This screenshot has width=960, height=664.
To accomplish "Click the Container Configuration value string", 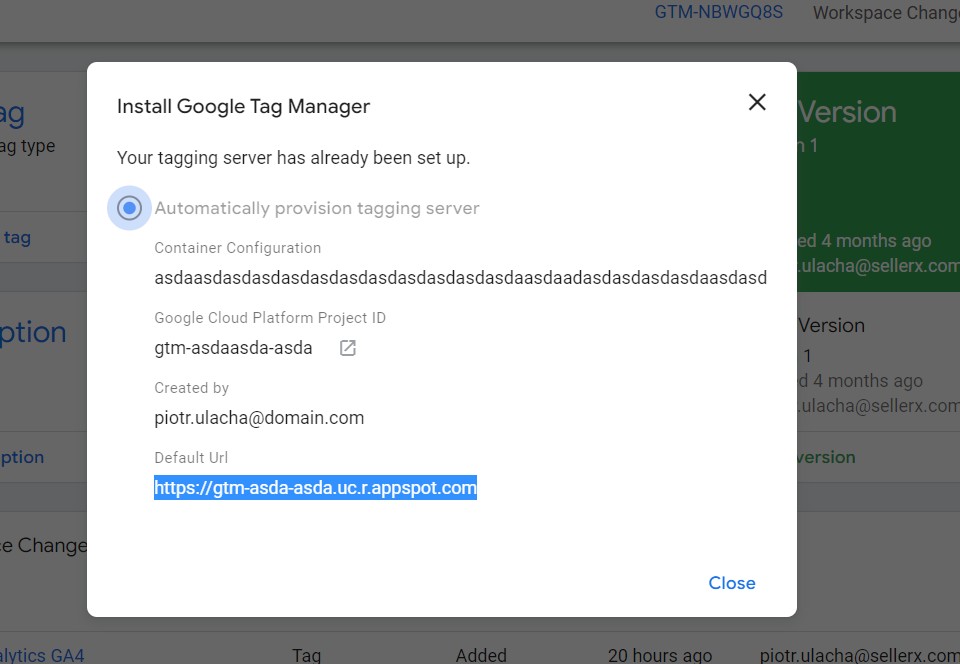I will tap(460, 278).
